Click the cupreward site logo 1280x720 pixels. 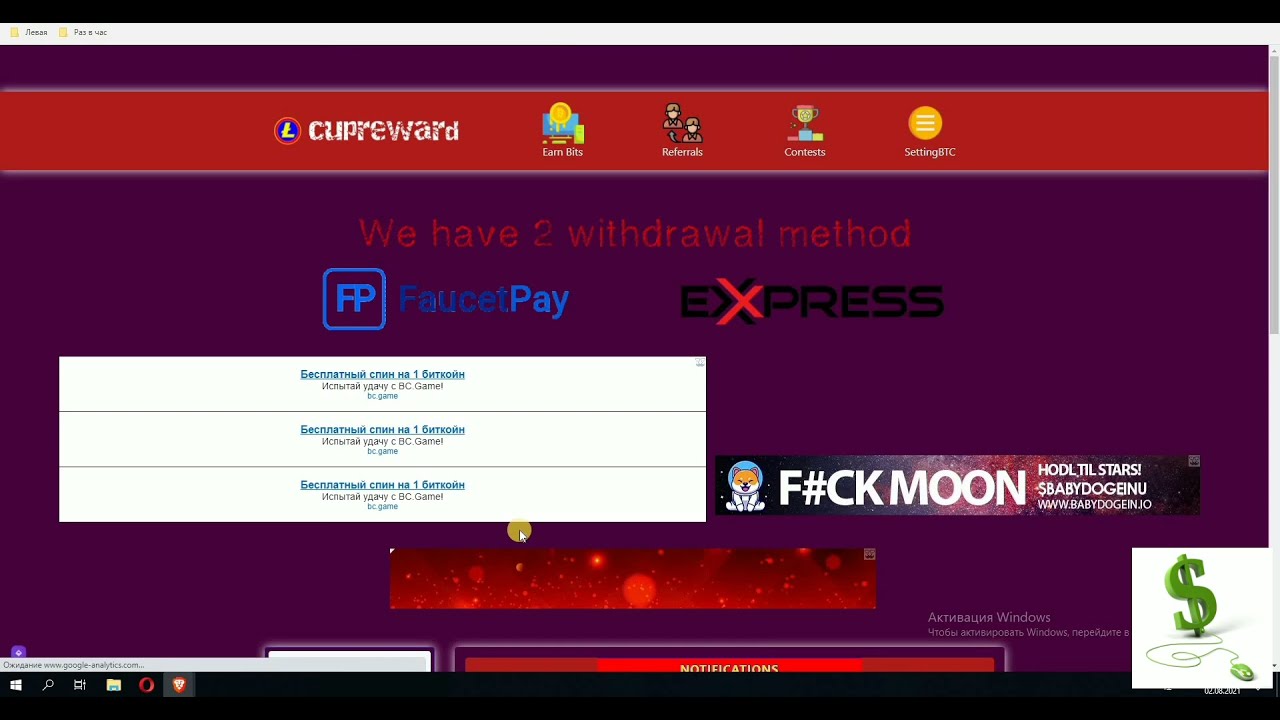(x=366, y=131)
